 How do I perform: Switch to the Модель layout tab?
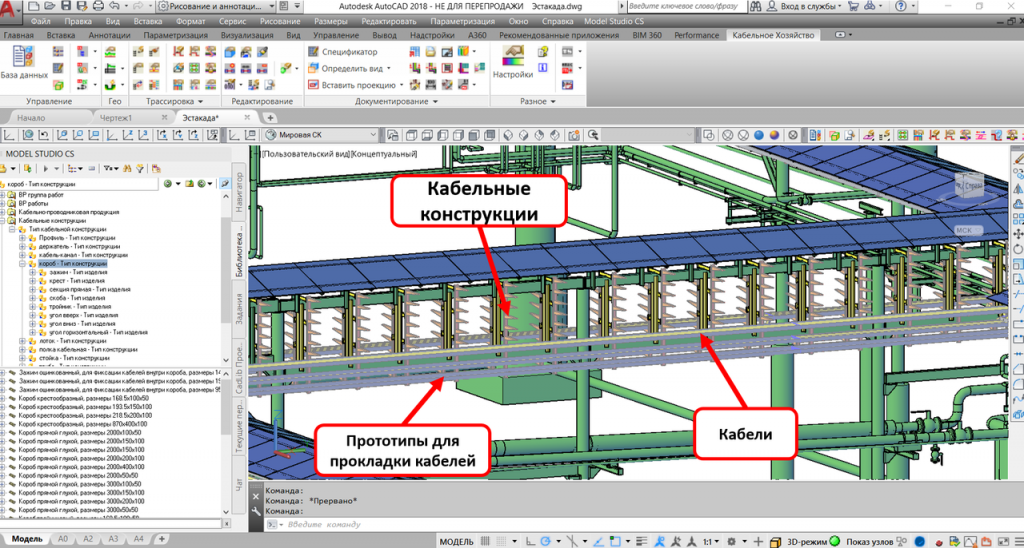click(27, 539)
